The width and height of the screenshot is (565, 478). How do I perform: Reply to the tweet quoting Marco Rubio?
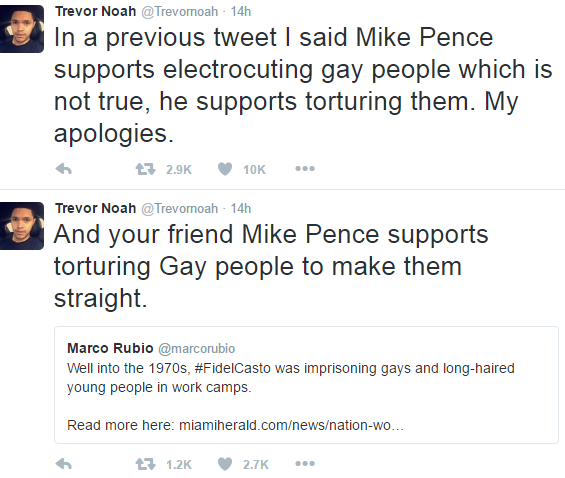64,464
